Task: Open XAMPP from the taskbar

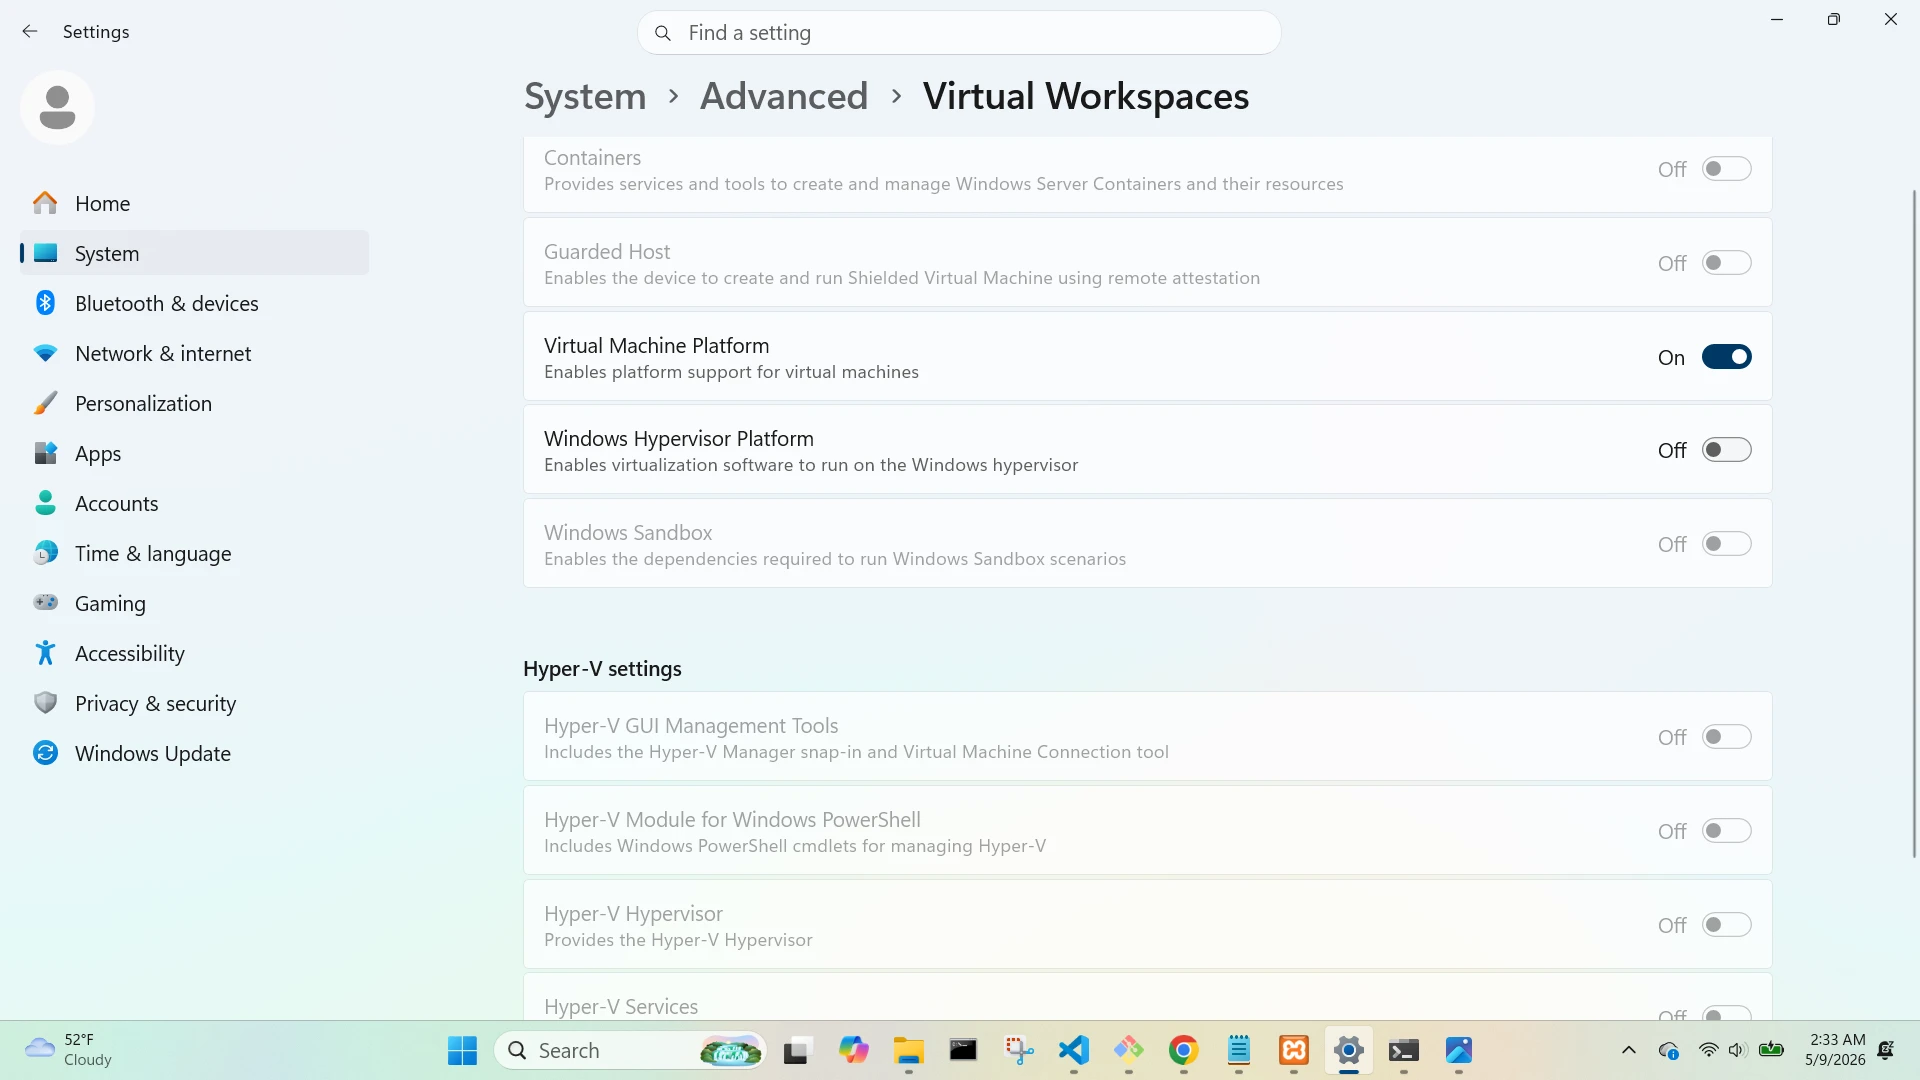Action: [x=1294, y=1050]
